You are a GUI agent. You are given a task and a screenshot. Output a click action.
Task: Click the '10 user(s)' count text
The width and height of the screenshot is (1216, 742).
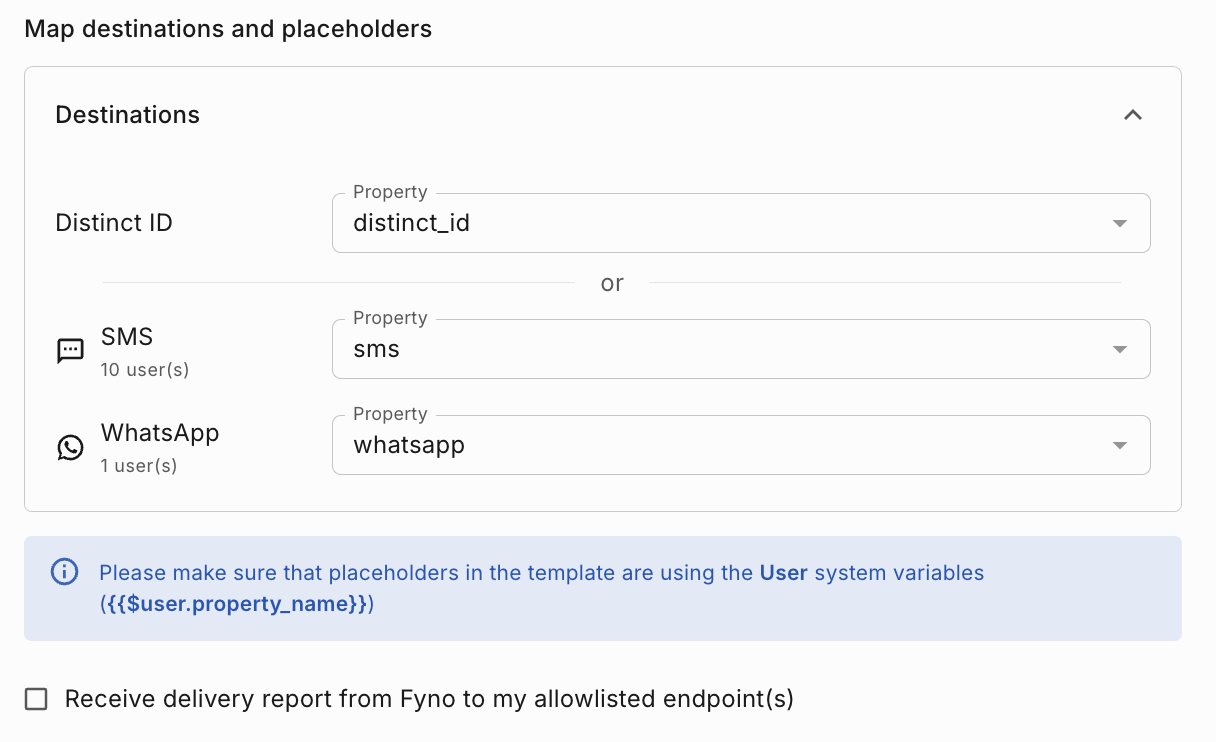click(x=145, y=370)
